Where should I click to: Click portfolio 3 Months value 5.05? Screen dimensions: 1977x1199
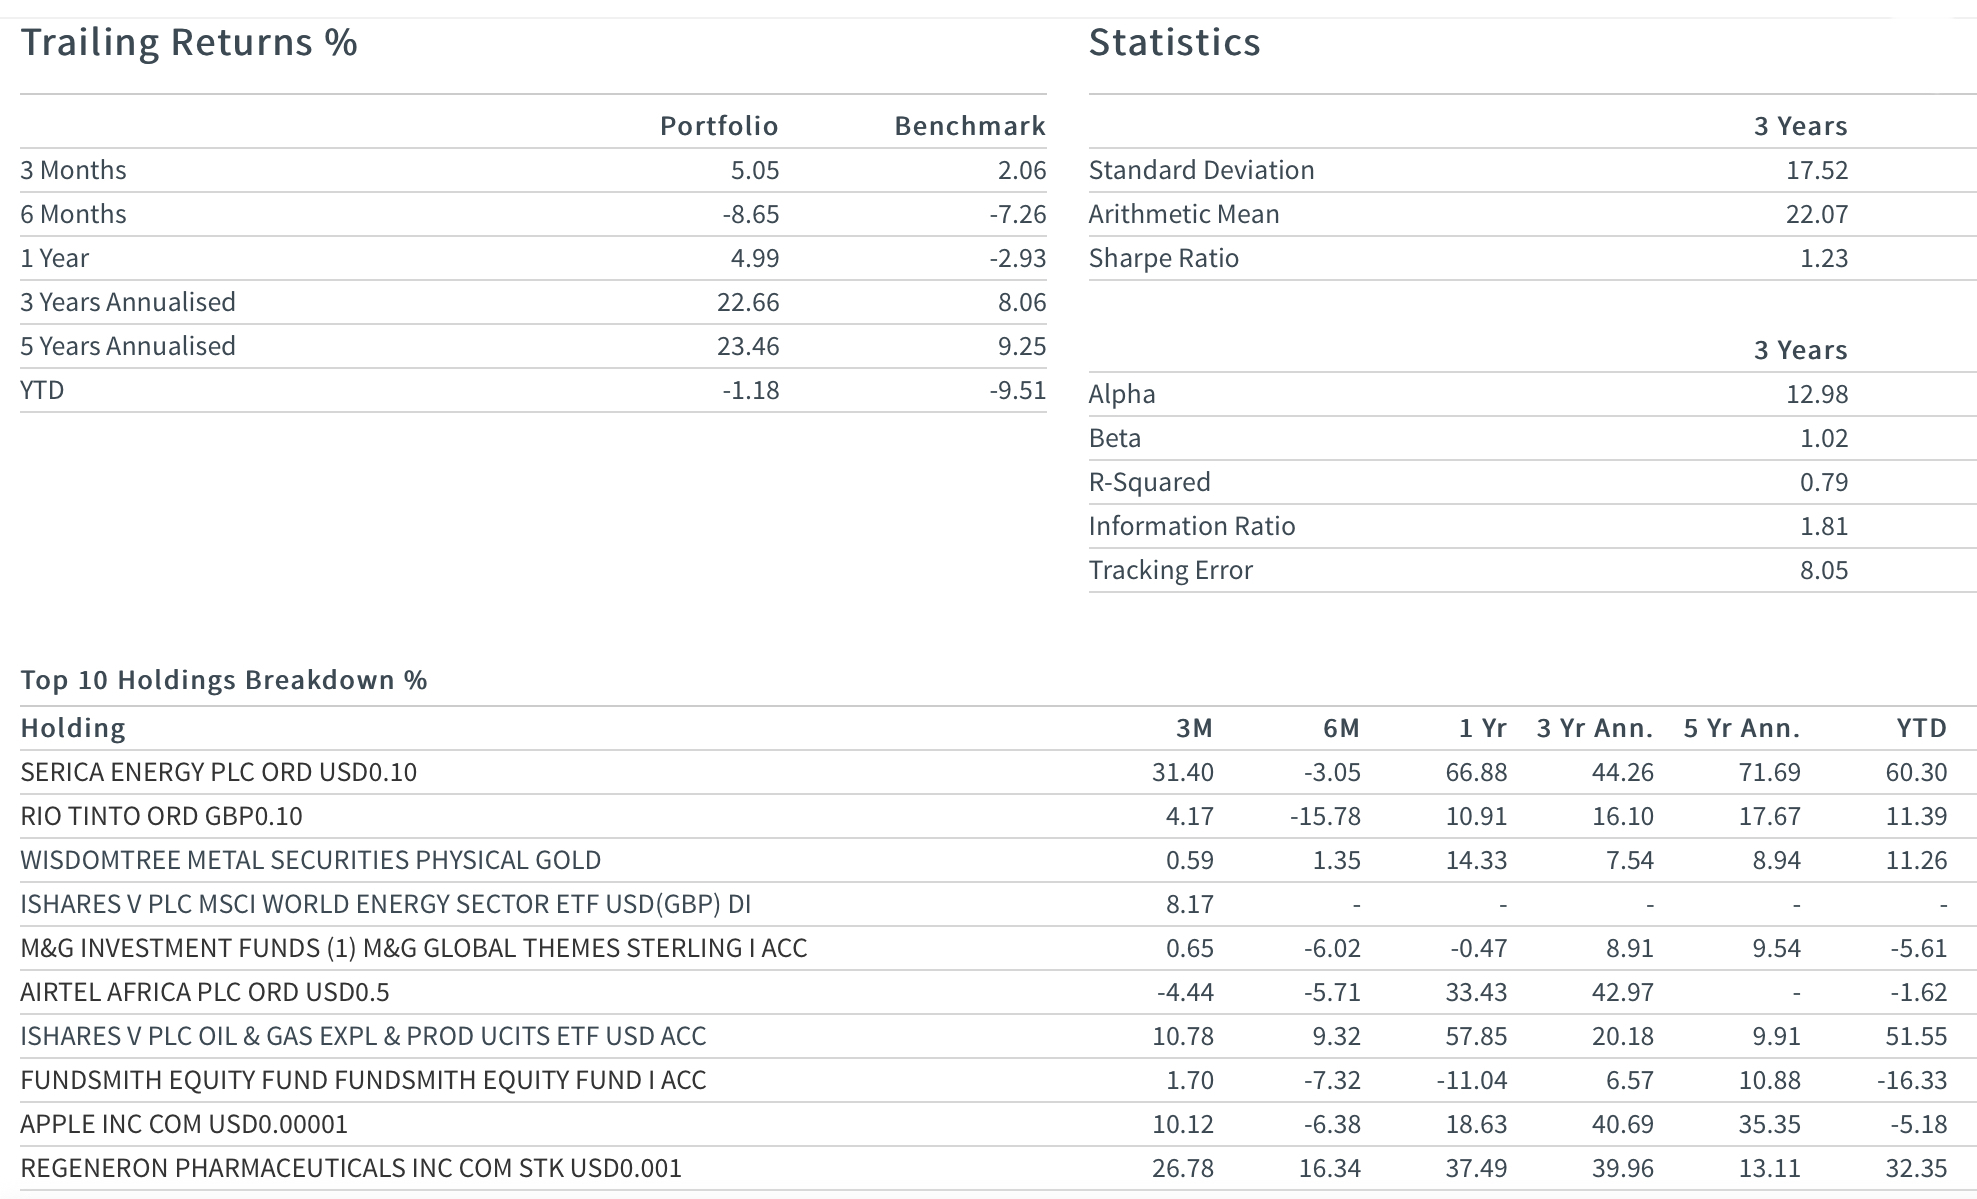(755, 170)
